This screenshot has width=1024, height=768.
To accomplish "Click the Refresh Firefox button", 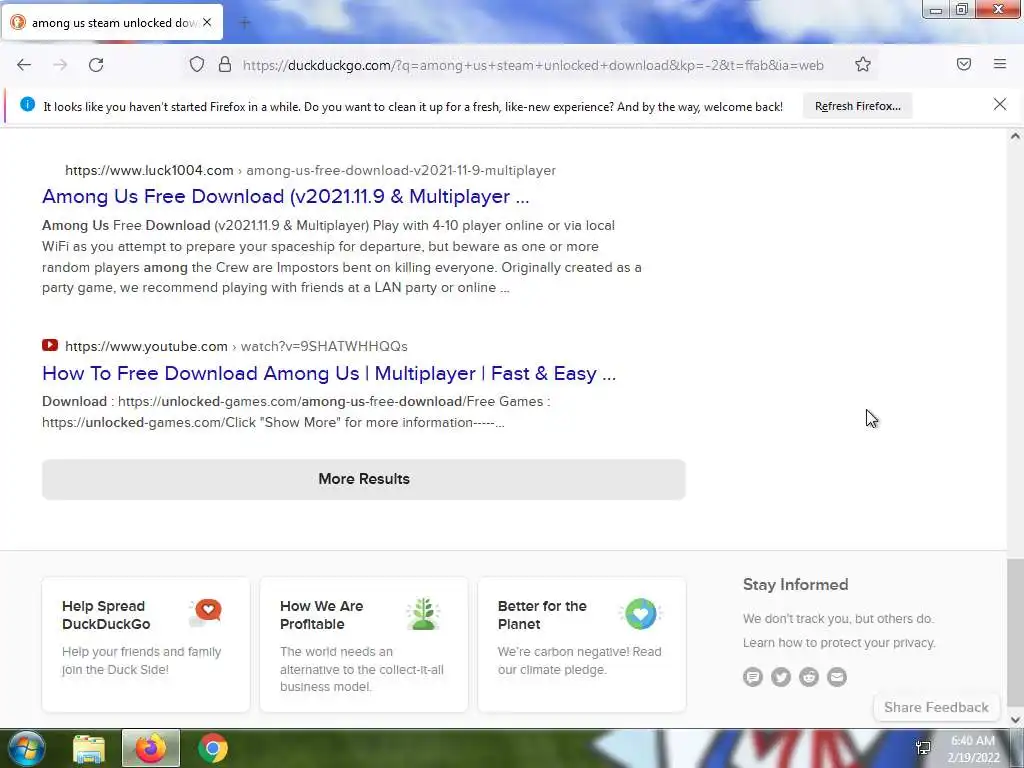I will tap(857, 106).
